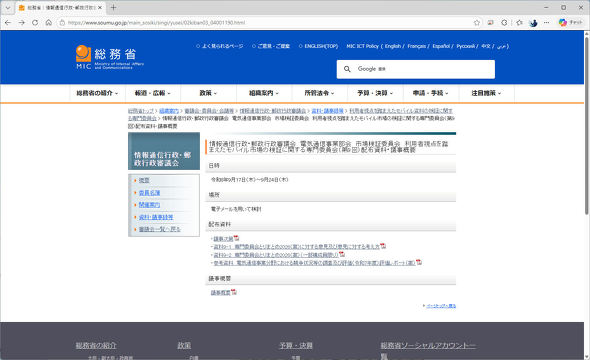Image resolution: width=590 pixels, height=360 pixels.
Task: Open the footer 総務省の紹介 link
Action: click(96, 345)
